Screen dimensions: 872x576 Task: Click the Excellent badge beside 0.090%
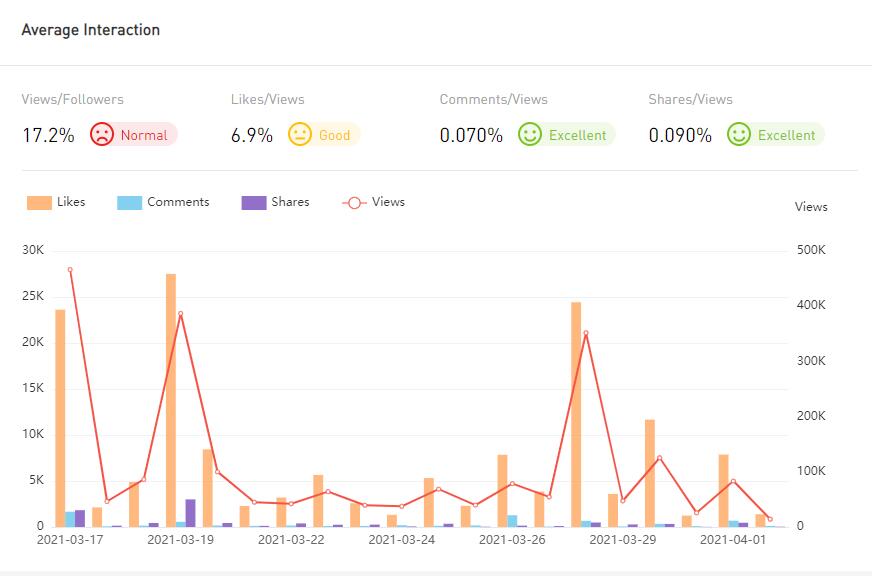[x=786, y=135]
